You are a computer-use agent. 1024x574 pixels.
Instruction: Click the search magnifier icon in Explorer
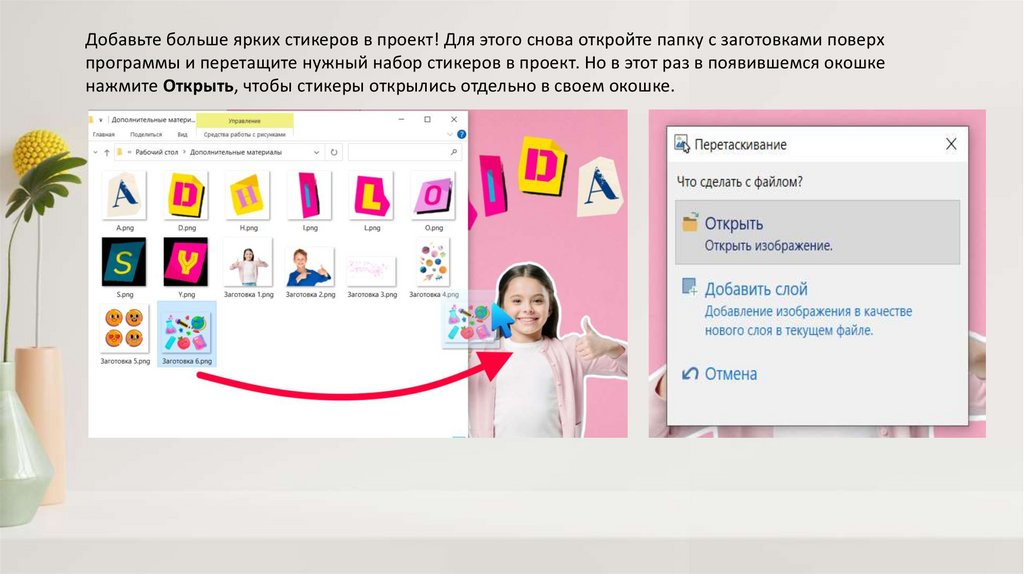coord(454,152)
